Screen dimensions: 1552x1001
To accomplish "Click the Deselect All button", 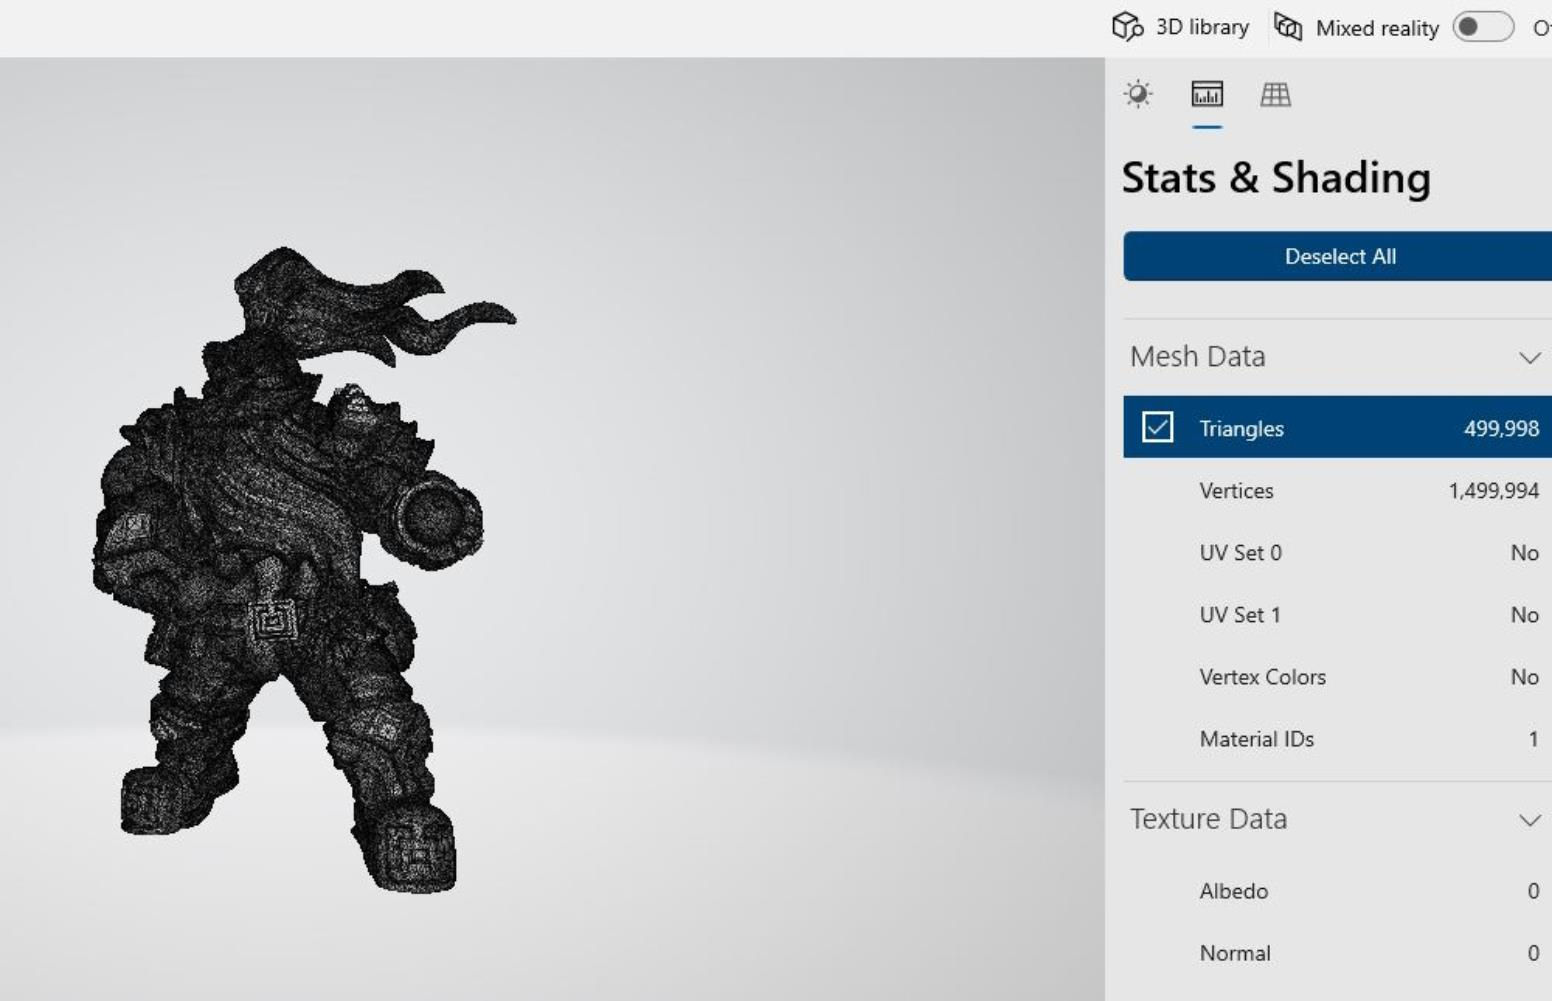I will pyautogui.click(x=1338, y=256).
